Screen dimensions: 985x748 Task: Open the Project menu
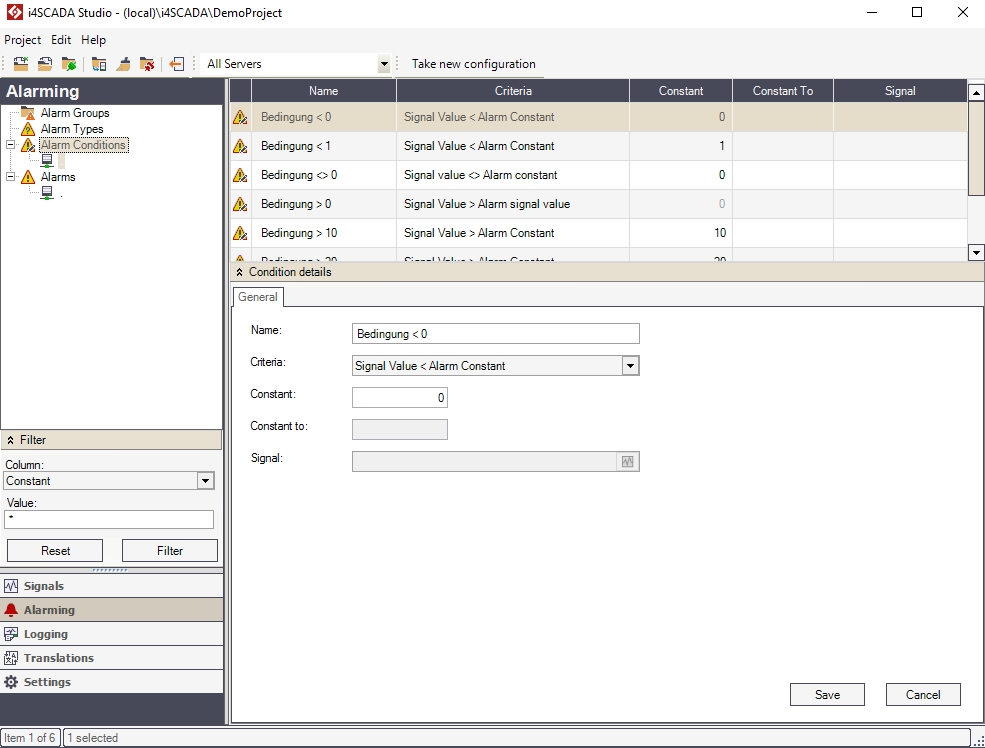[x=23, y=40]
